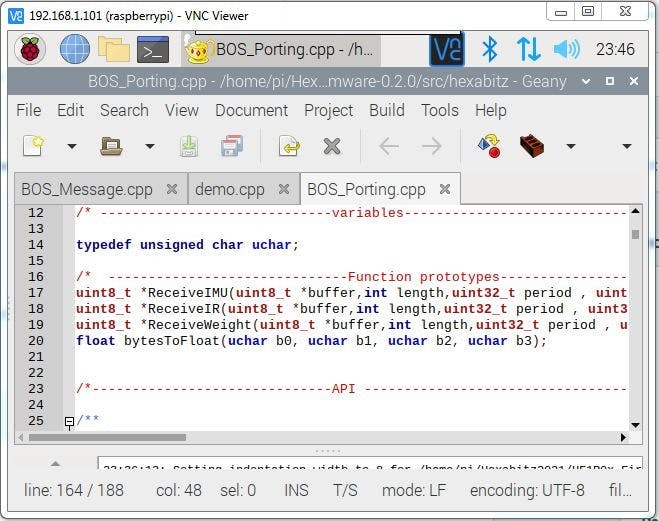
Task: Open the file manager folders icon
Action: (113, 49)
